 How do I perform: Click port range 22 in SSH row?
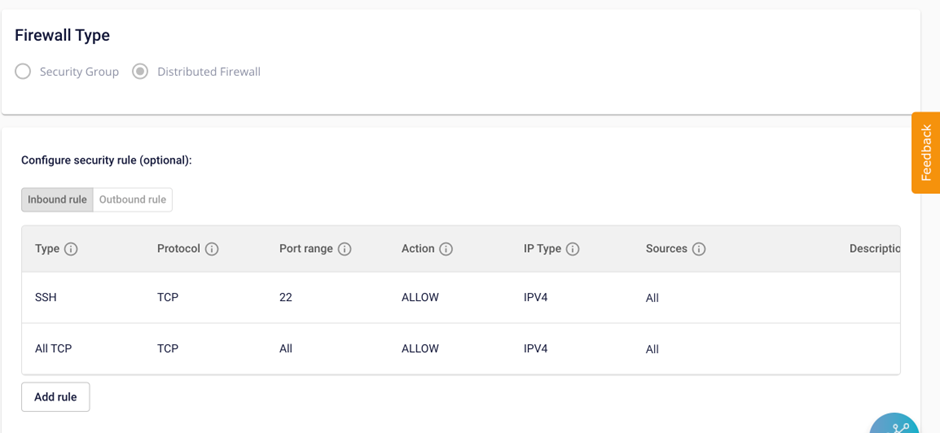tap(285, 298)
